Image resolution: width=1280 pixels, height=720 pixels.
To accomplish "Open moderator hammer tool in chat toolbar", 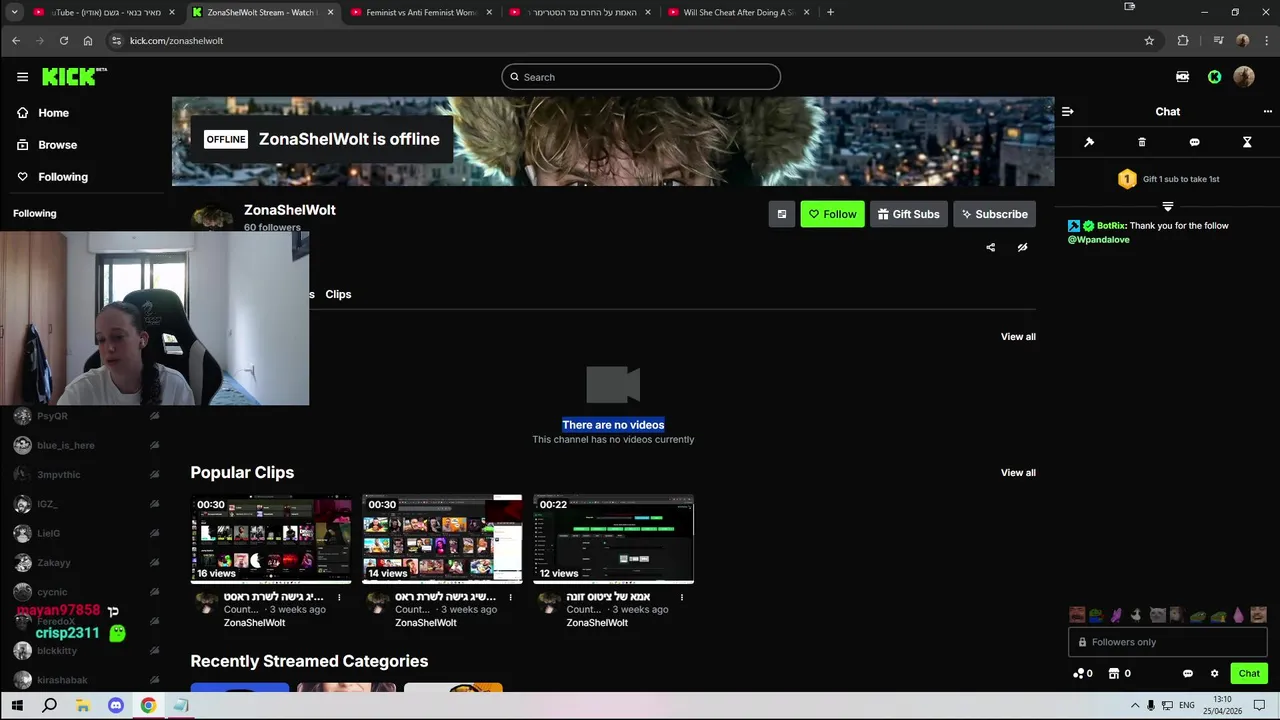I will (x=1089, y=142).
